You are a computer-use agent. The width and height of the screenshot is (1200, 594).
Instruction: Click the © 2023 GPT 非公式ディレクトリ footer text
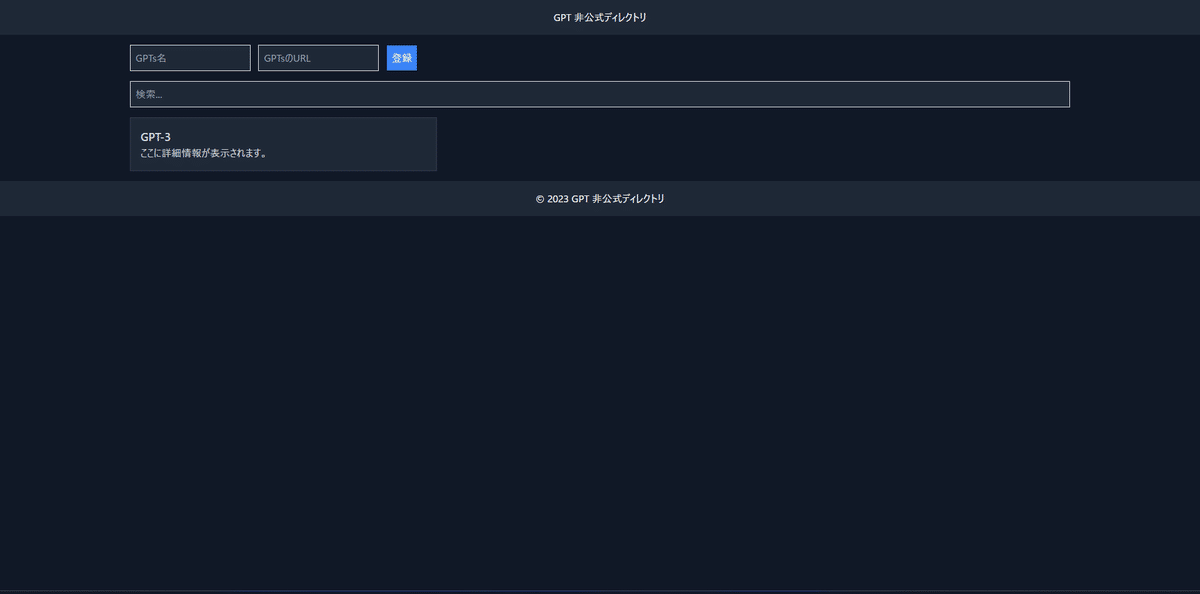tap(600, 199)
